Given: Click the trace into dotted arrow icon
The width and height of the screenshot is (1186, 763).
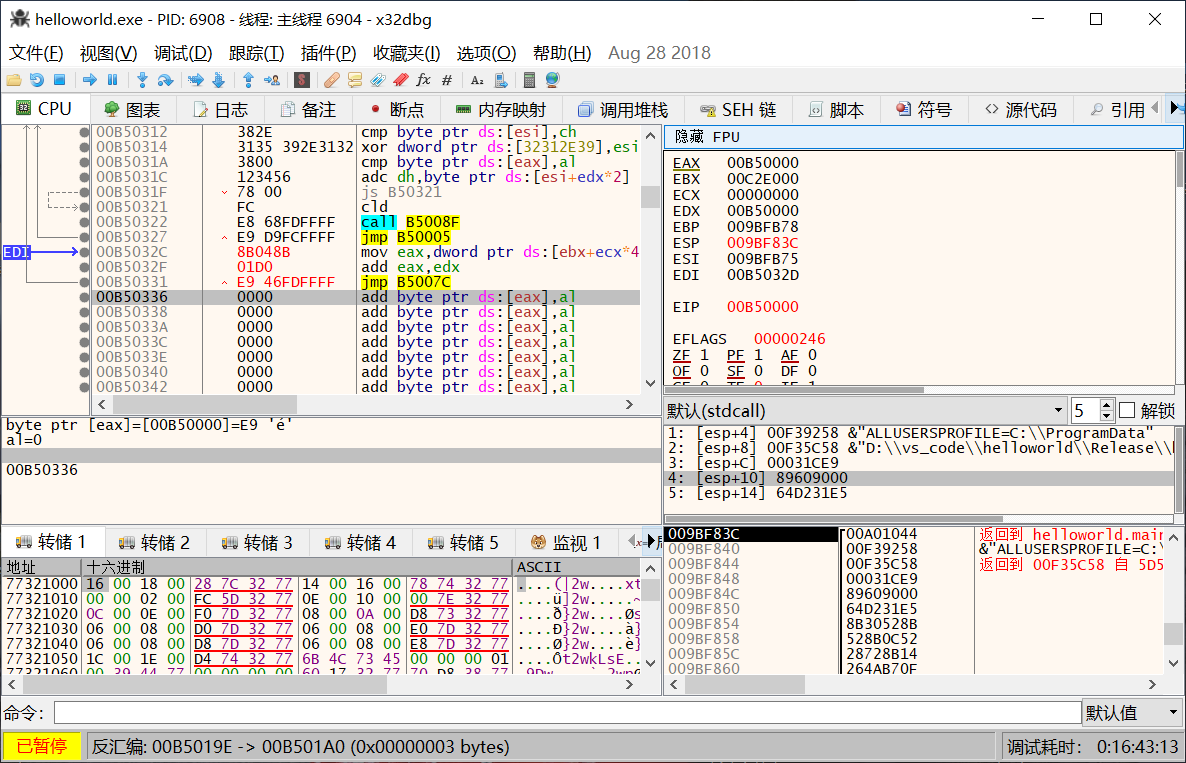Looking at the screenshot, I should coord(196,79).
